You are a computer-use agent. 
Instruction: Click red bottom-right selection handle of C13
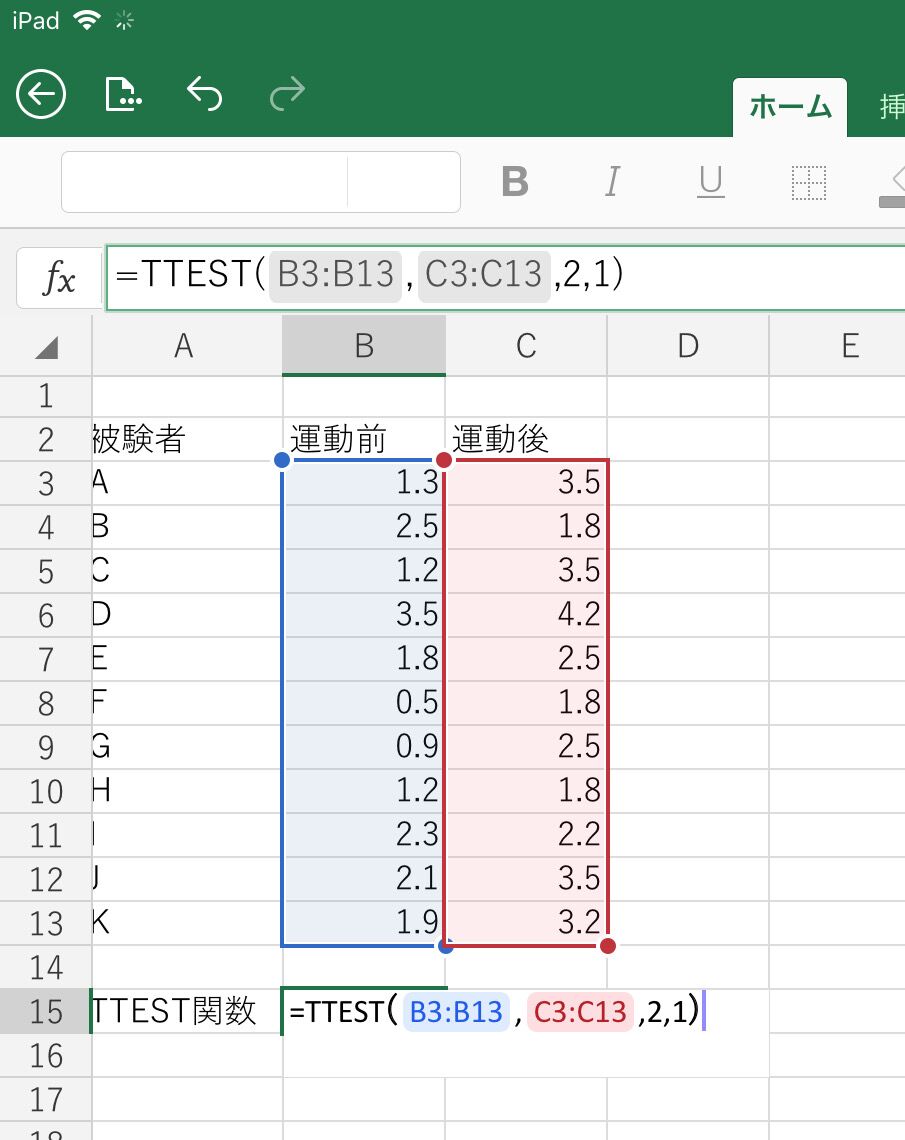pos(608,946)
